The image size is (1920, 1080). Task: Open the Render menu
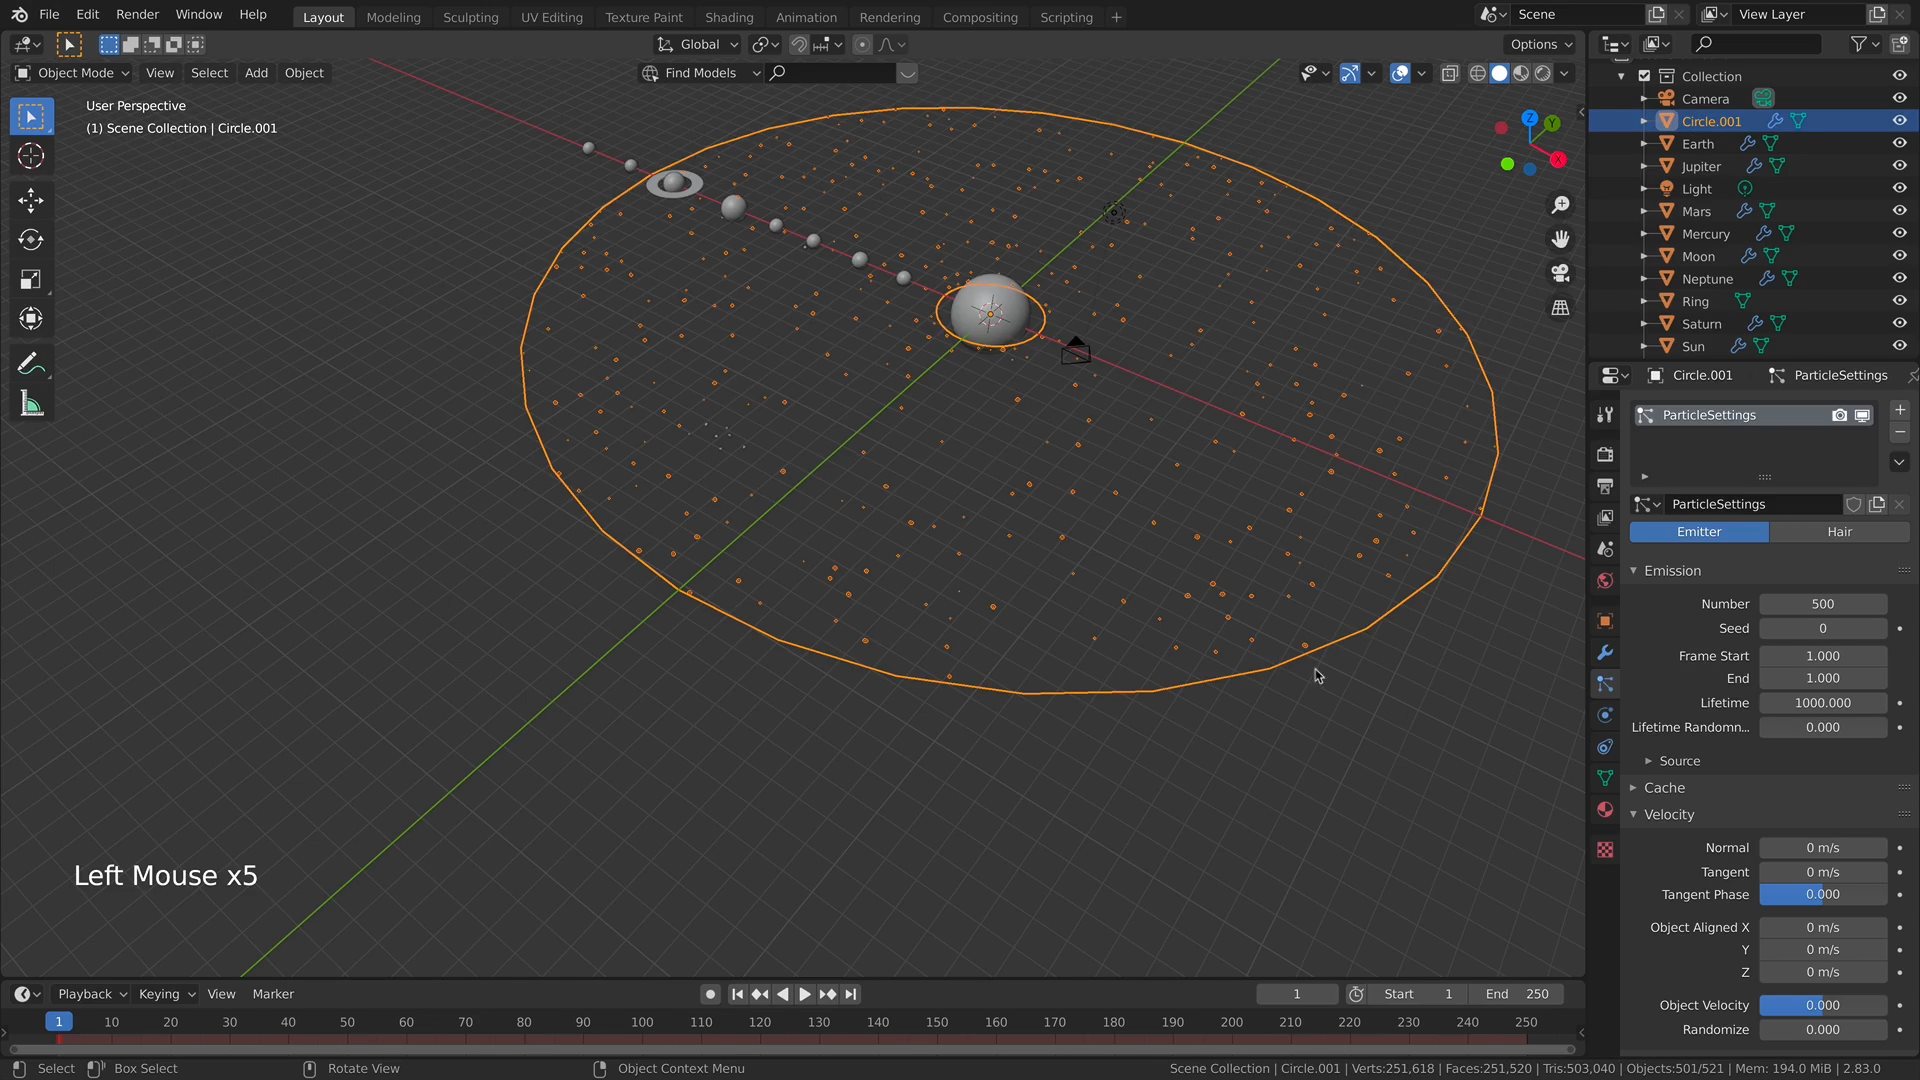click(137, 14)
